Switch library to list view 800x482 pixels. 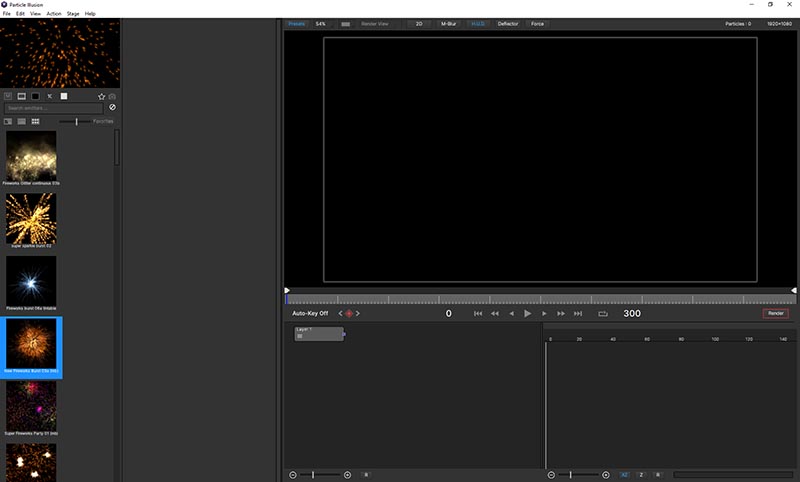pyautogui.click(x=21, y=121)
